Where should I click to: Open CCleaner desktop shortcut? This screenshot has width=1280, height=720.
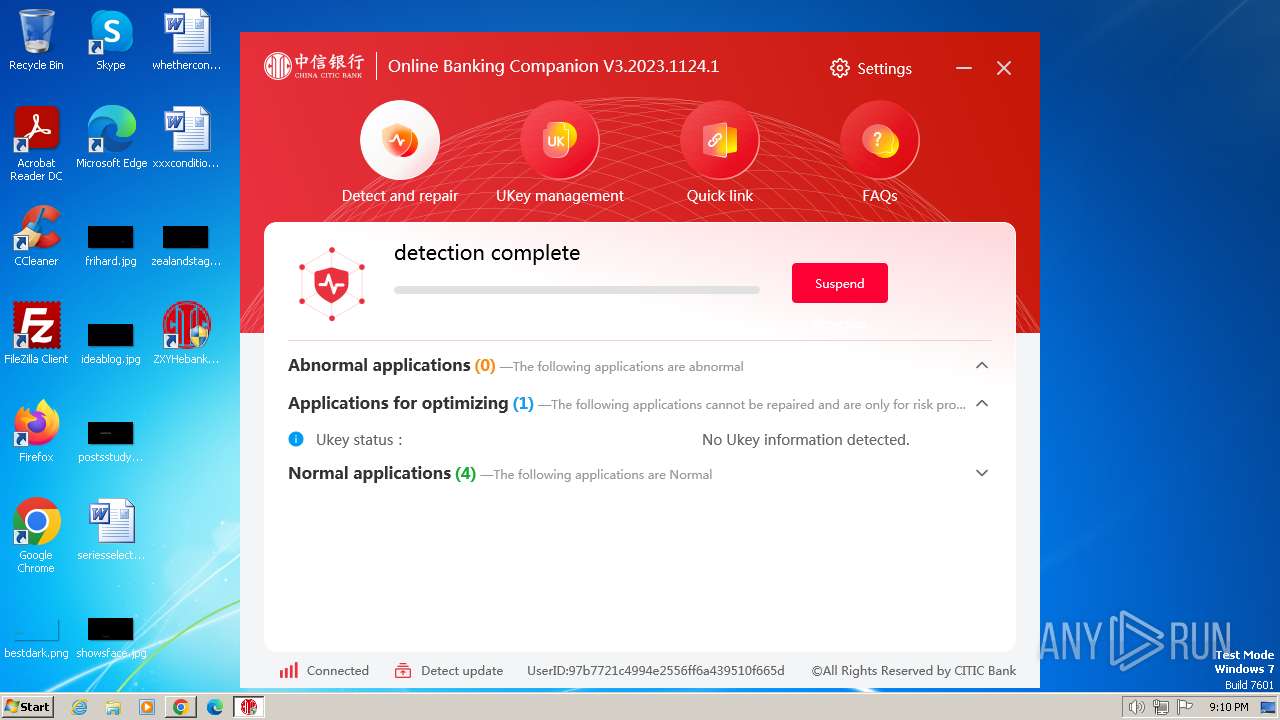pyautogui.click(x=36, y=237)
